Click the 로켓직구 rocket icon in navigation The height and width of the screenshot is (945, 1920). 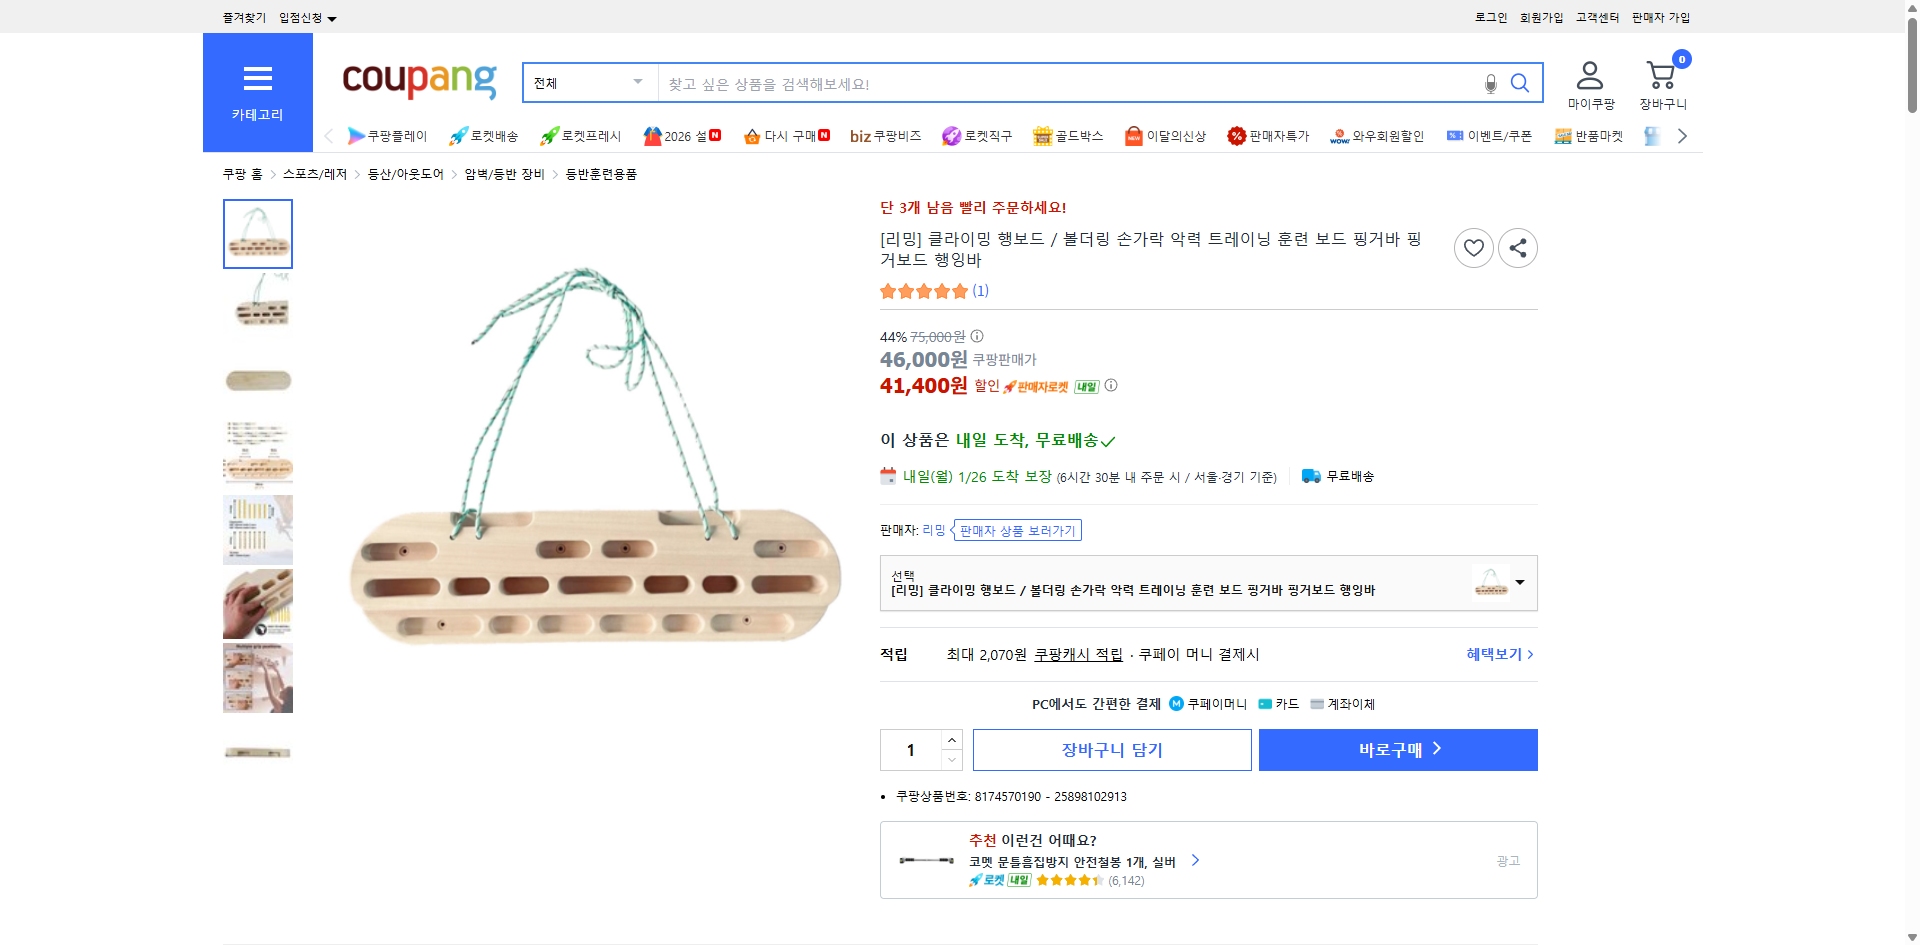(x=951, y=135)
